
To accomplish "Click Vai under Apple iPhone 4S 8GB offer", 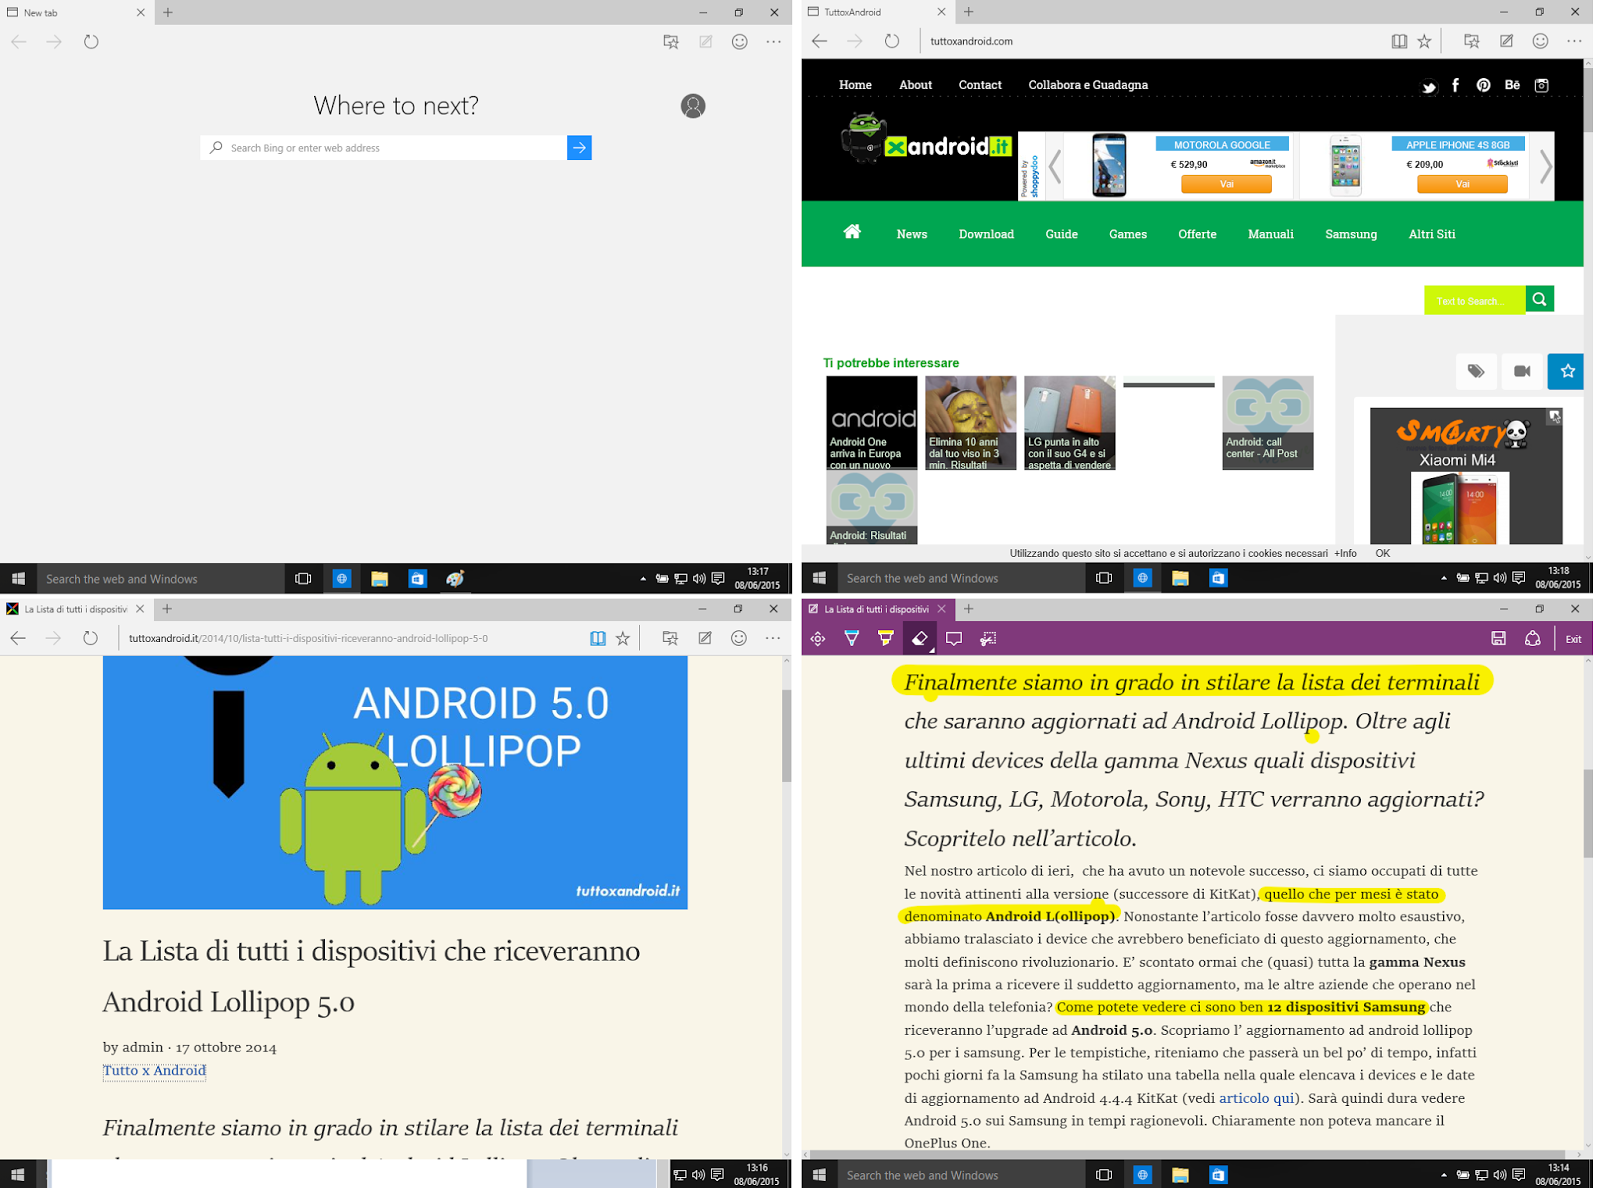I will [x=1462, y=184].
